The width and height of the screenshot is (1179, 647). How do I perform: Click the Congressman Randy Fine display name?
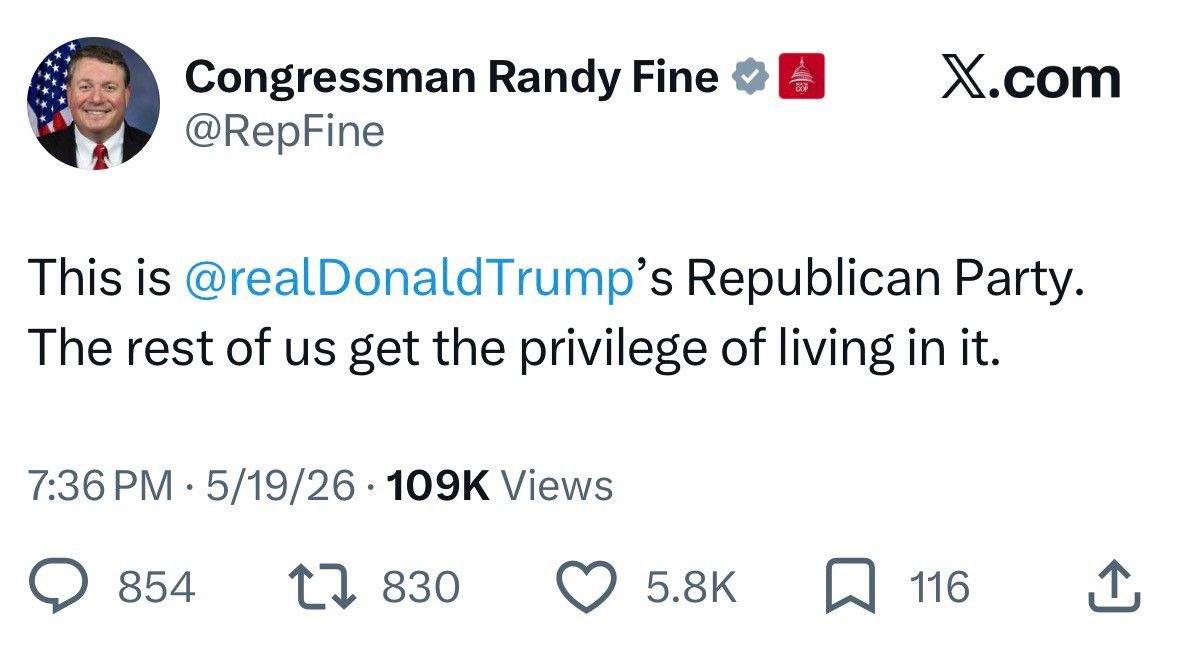451,77
